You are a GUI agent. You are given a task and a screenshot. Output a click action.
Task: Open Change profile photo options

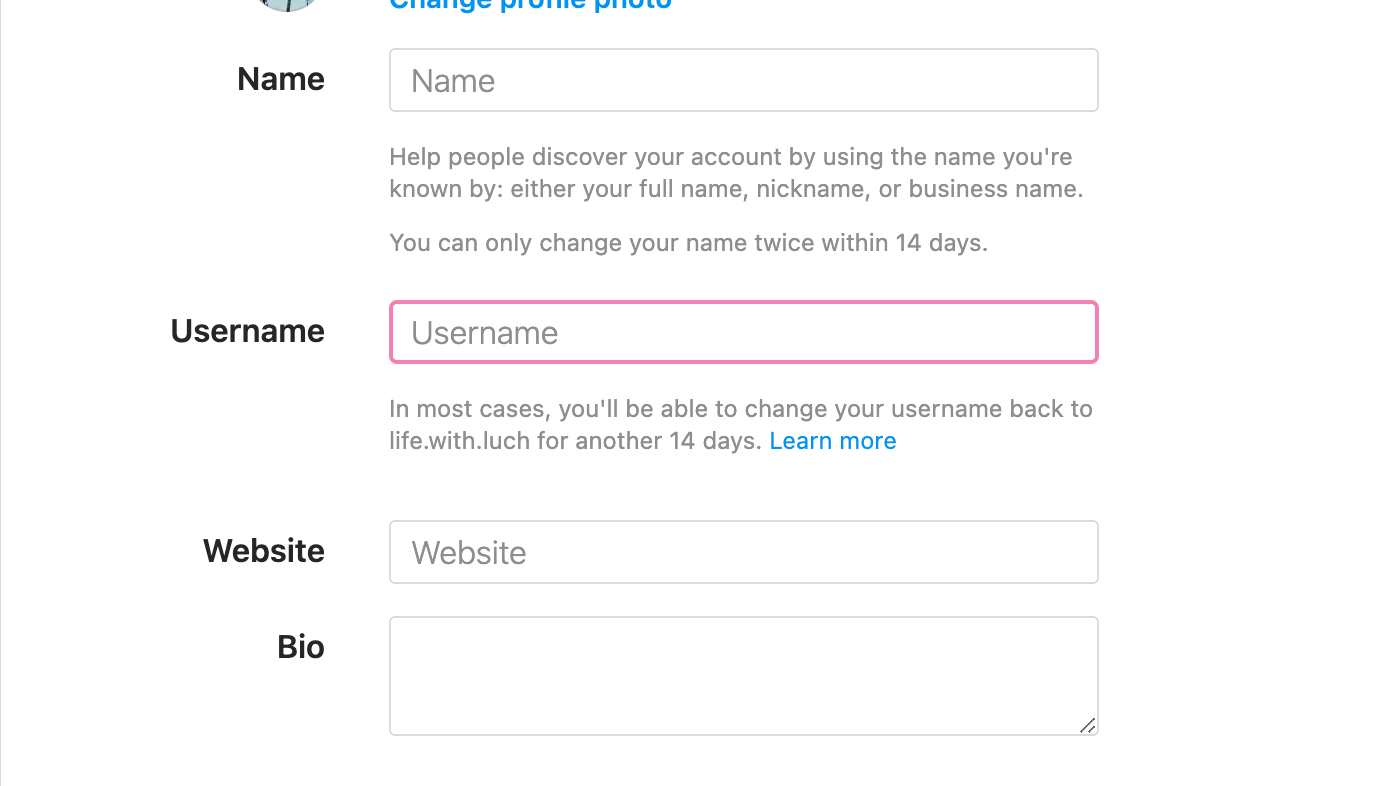click(x=530, y=5)
